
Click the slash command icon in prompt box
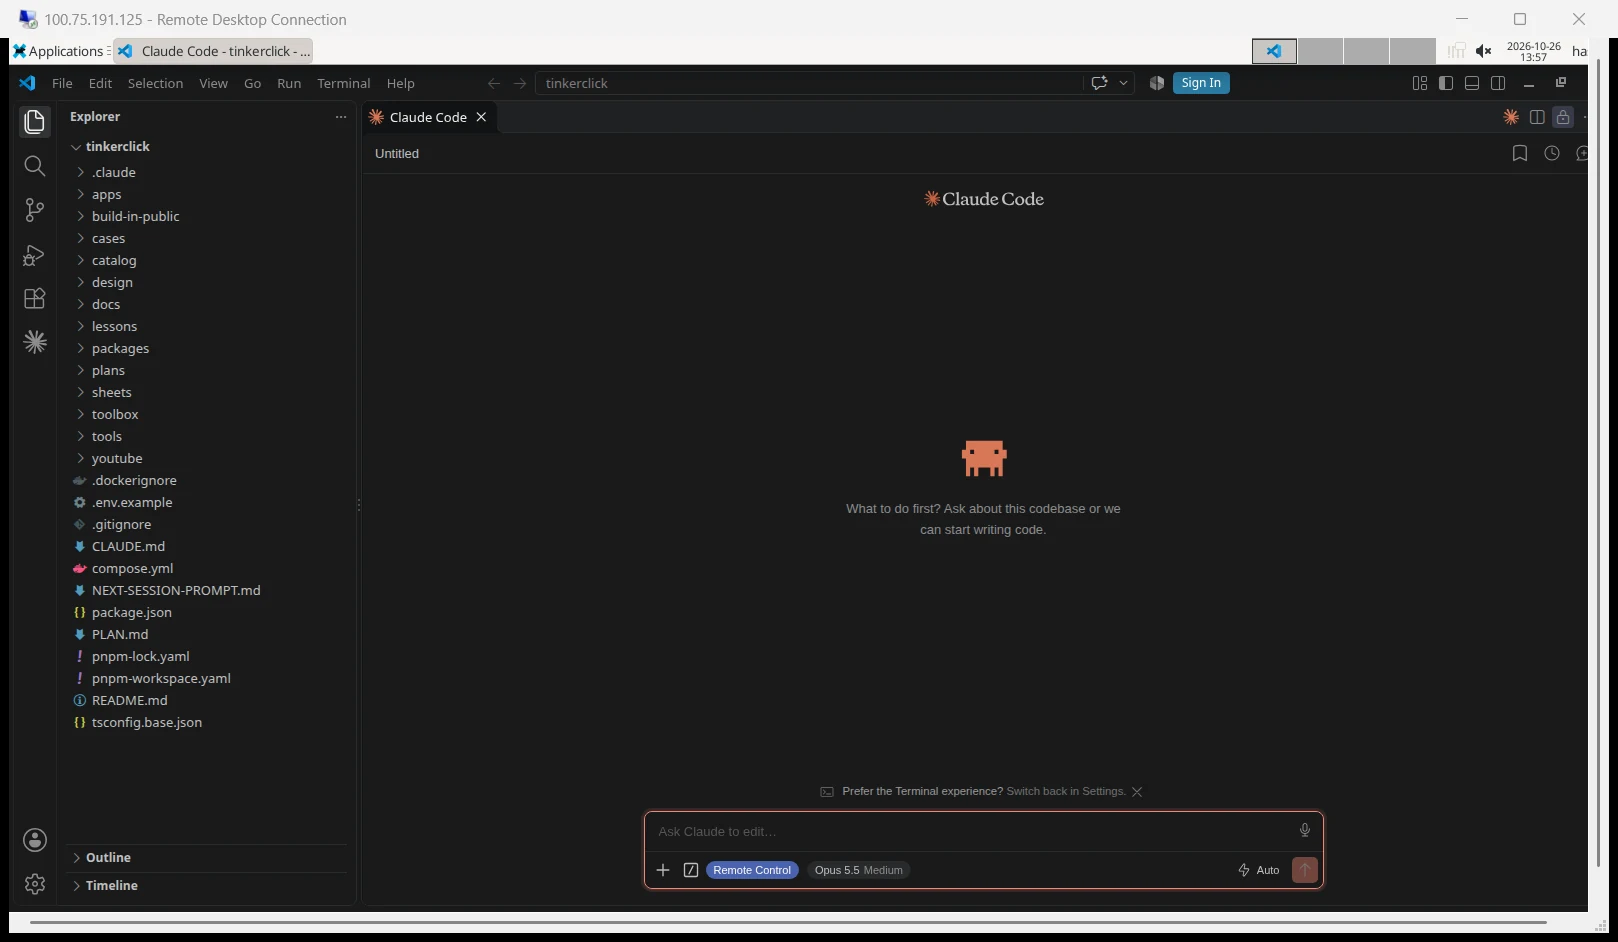[x=690, y=870]
